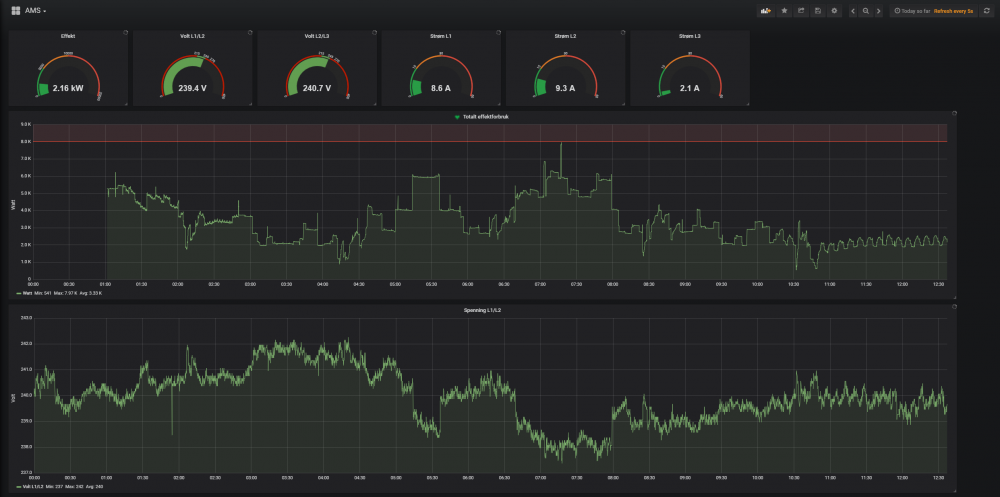Image resolution: width=1000 pixels, height=497 pixels.
Task: Open the 'Today so far' time picker
Action: click(914, 10)
